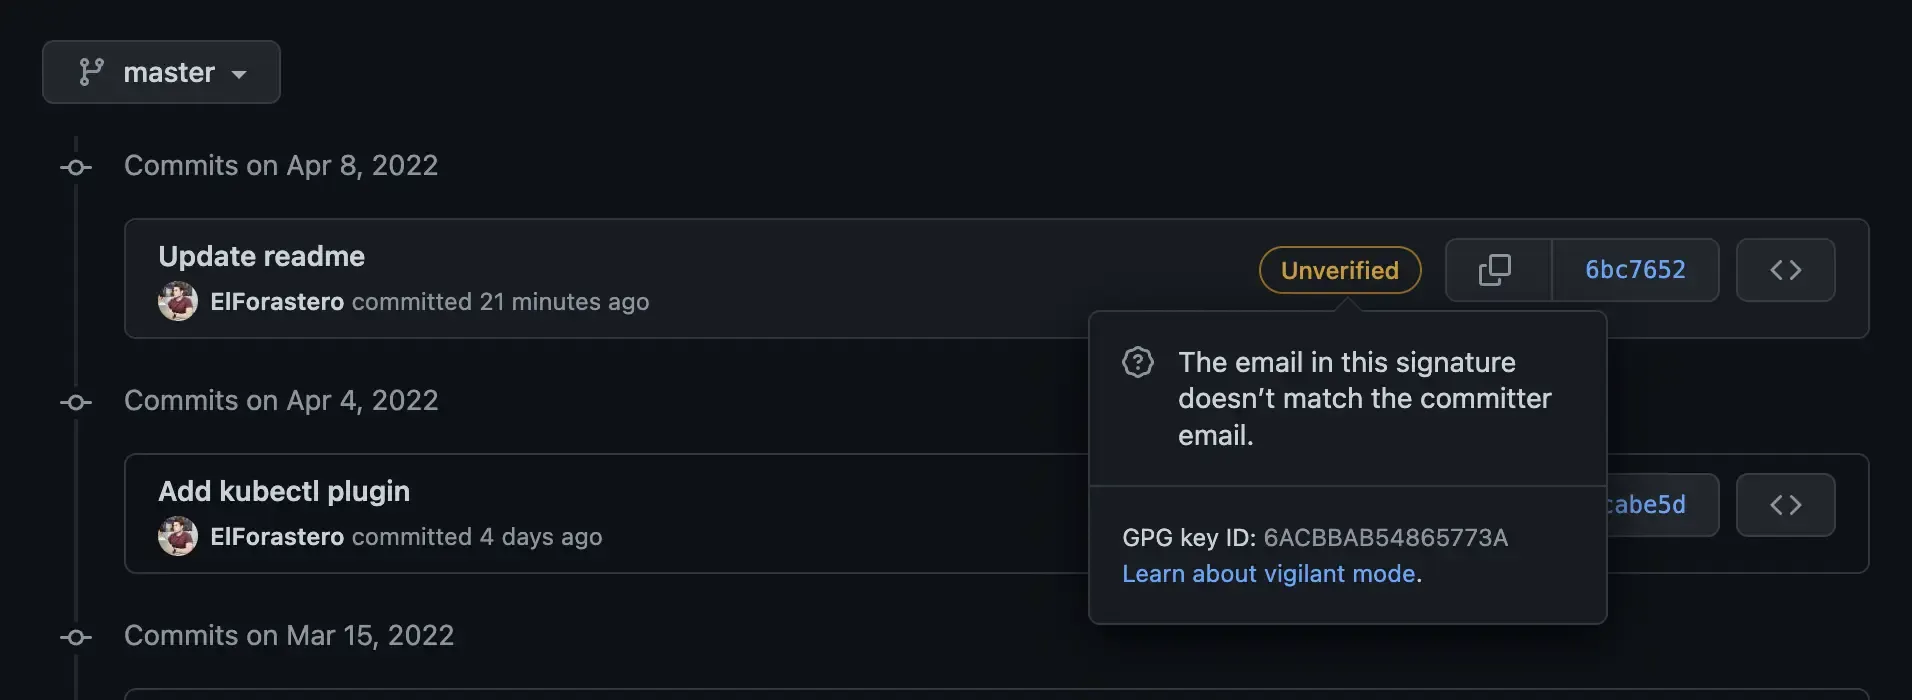Click the question mark icon in signature tooltip
Image resolution: width=1912 pixels, height=700 pixels.
1137,362
